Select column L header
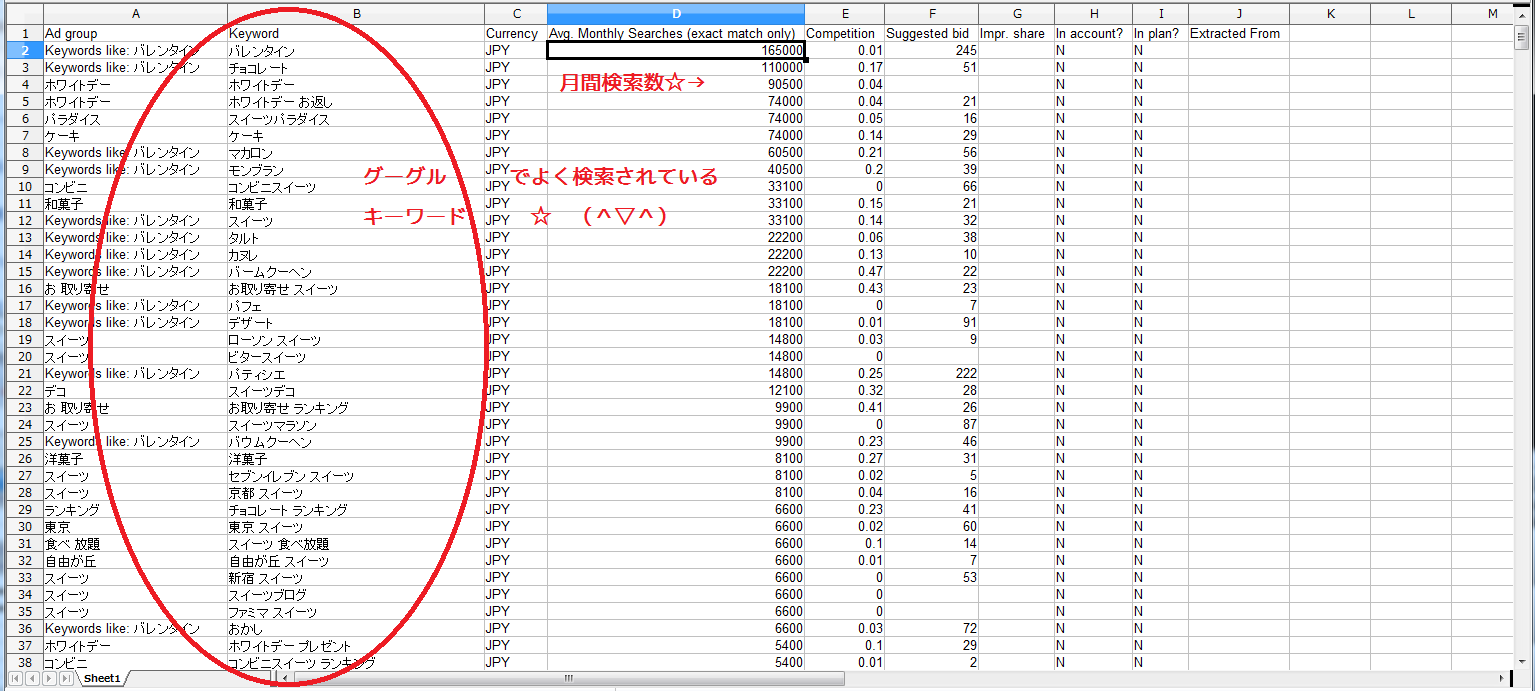The height and width of the screenshot is (691, 1535). (x=1411, y=13)
